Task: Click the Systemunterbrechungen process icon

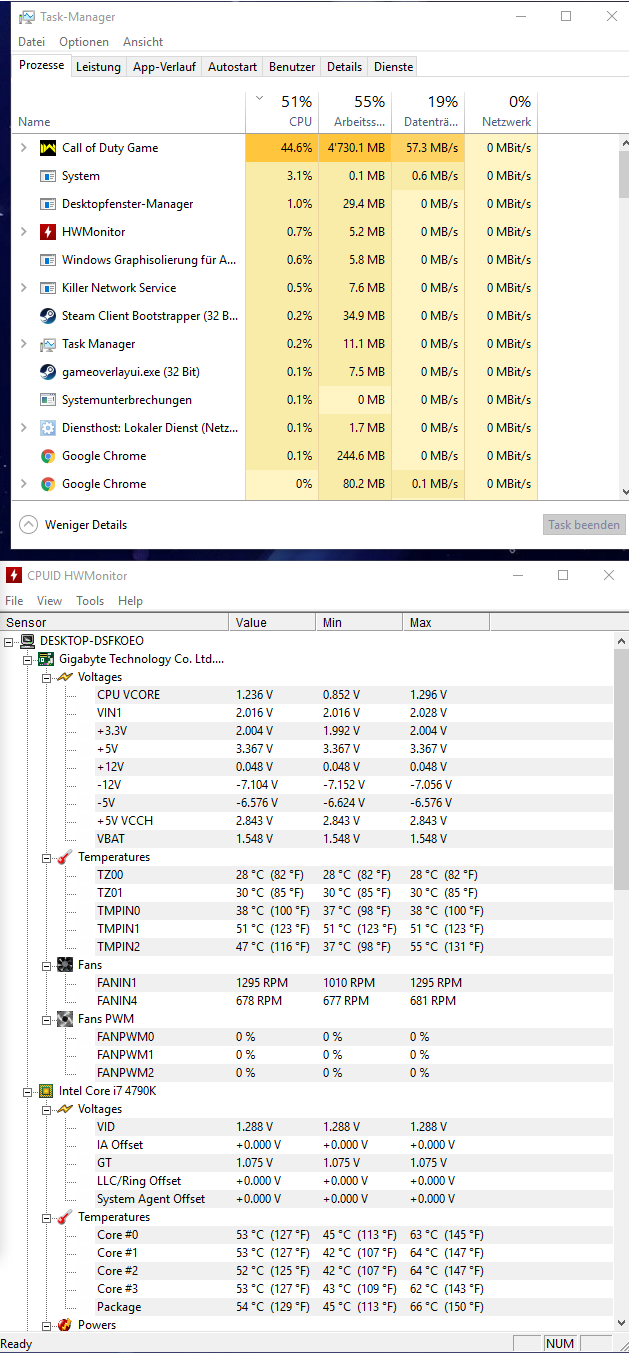Action: (47, 400)
